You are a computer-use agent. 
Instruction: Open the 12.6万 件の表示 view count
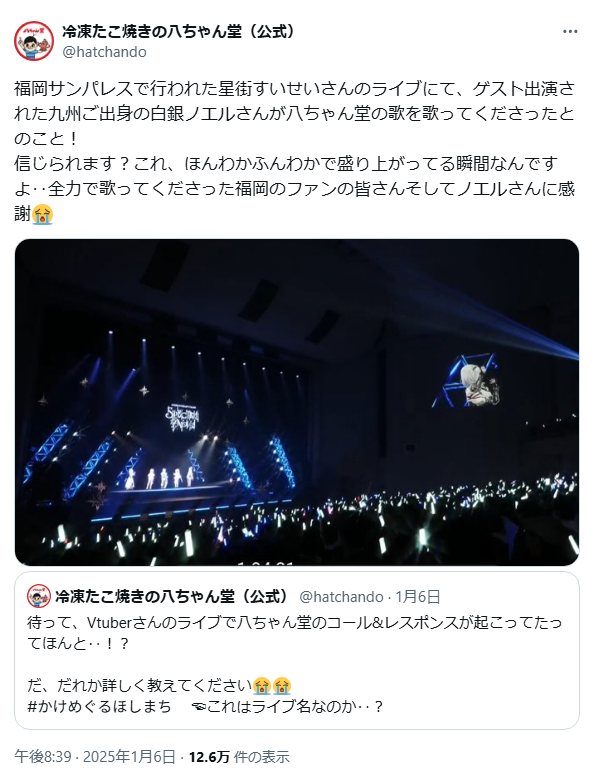point(239,757)
